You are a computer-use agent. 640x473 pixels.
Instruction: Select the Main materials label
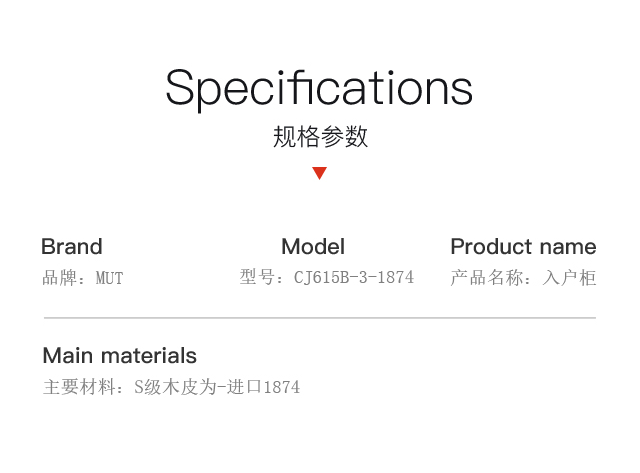click(120, 355)
